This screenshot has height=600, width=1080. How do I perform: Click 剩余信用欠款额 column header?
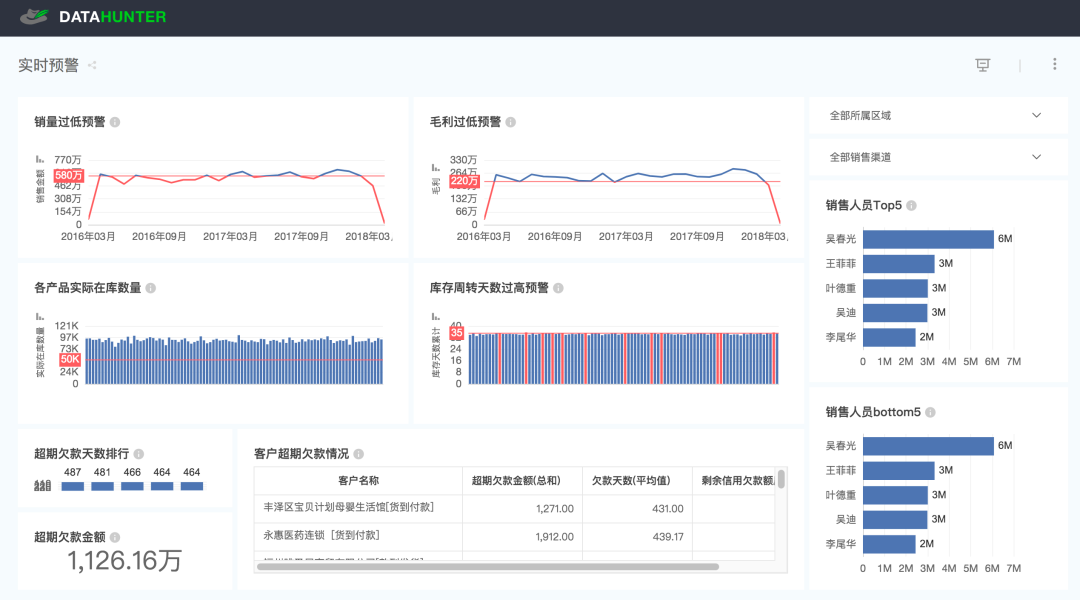point(734,481)
